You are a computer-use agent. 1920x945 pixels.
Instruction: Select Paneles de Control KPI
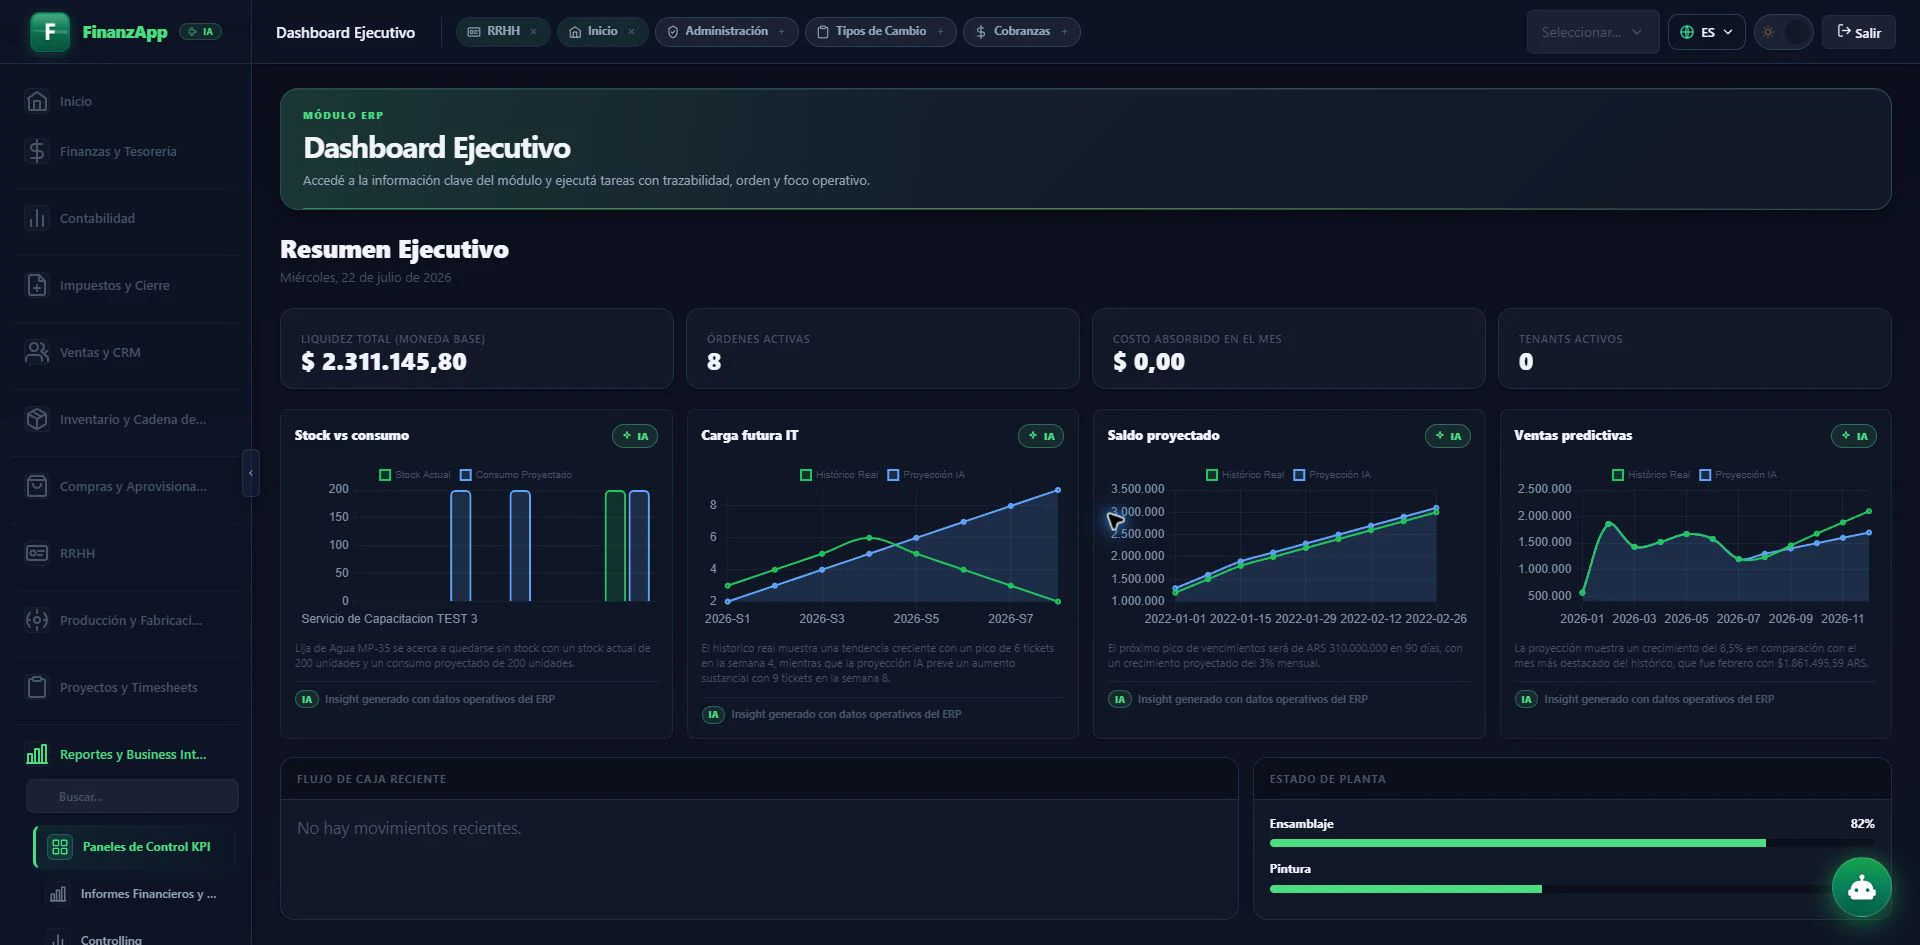pos(136,847)
